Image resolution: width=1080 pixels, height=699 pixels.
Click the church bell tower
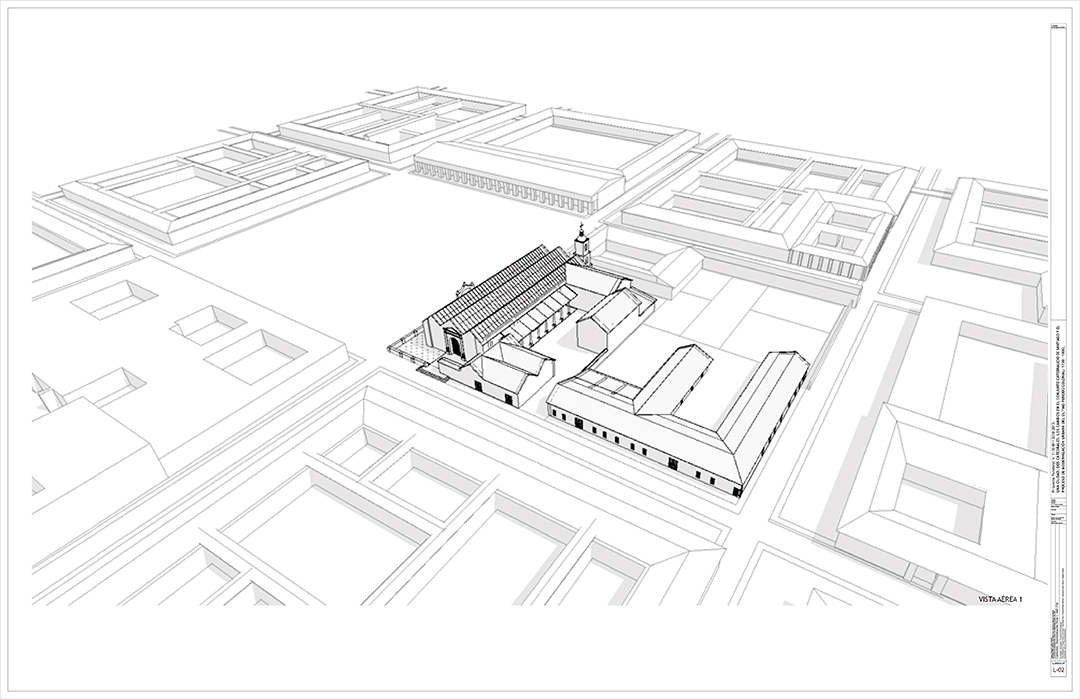[x=581, y=244]
